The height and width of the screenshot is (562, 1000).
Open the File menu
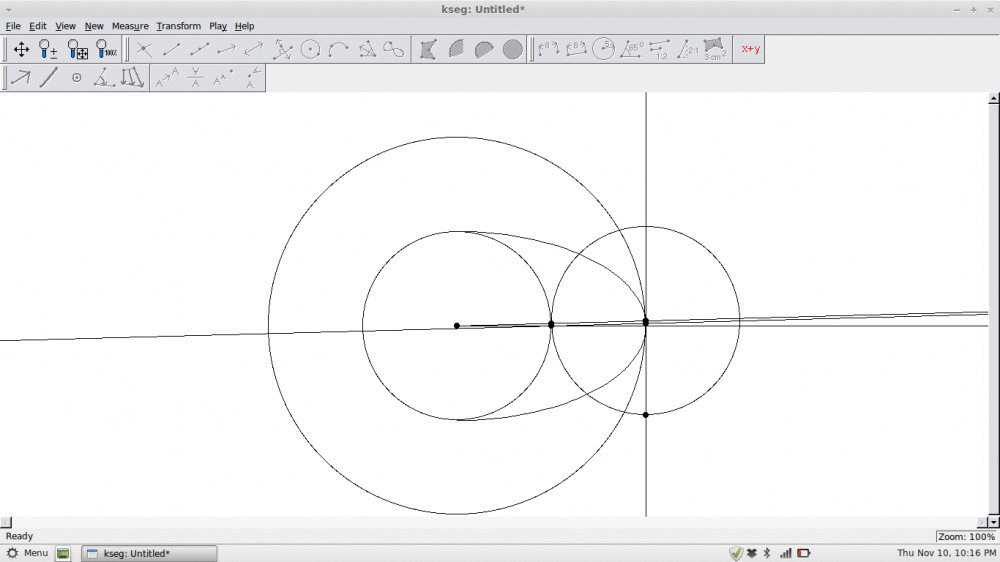tap(13, 26)
